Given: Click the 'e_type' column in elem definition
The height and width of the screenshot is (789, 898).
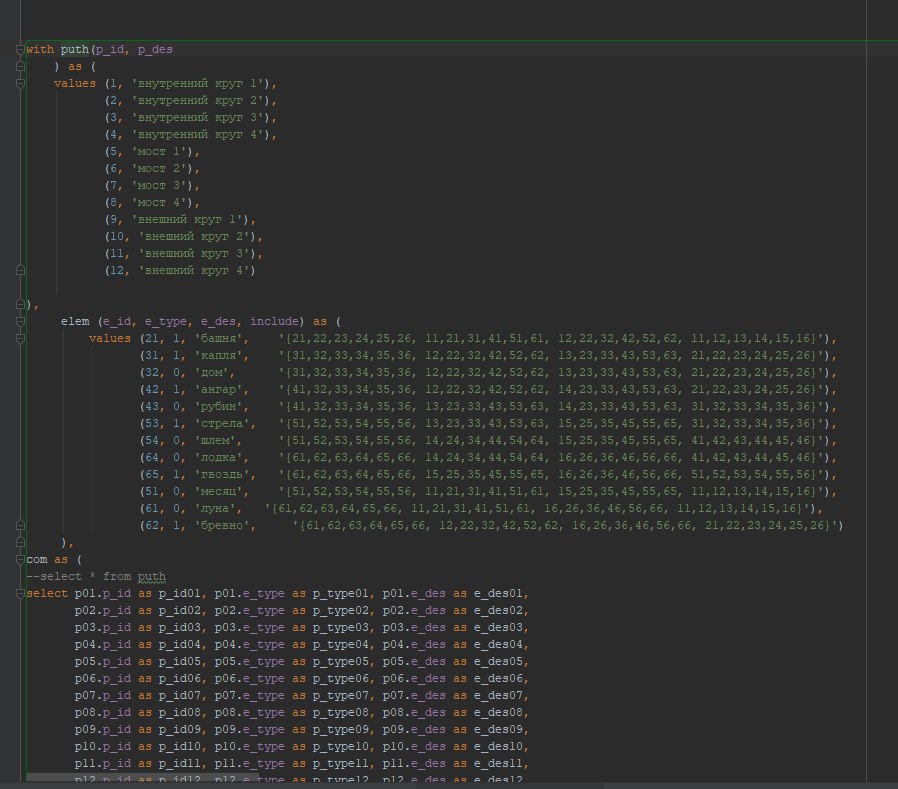Looking at the screenshot, I should 166,321.
